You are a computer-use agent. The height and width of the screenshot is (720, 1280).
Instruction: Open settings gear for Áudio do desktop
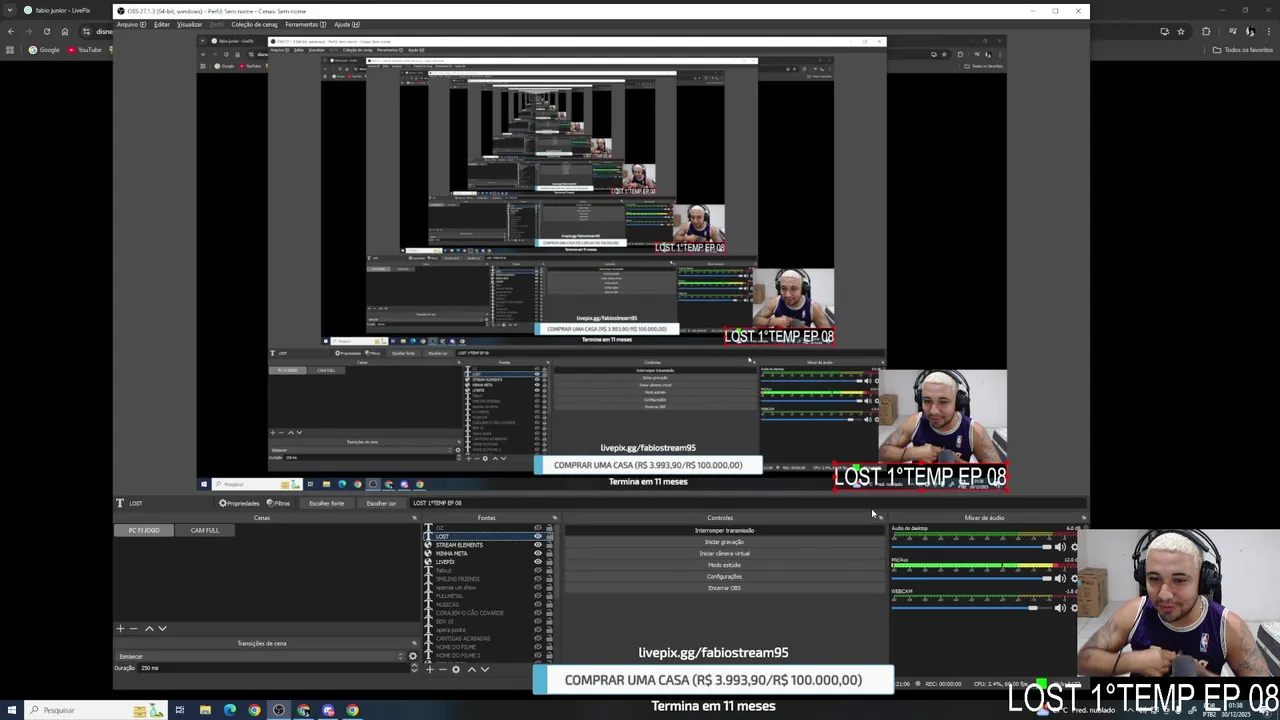1074,547
